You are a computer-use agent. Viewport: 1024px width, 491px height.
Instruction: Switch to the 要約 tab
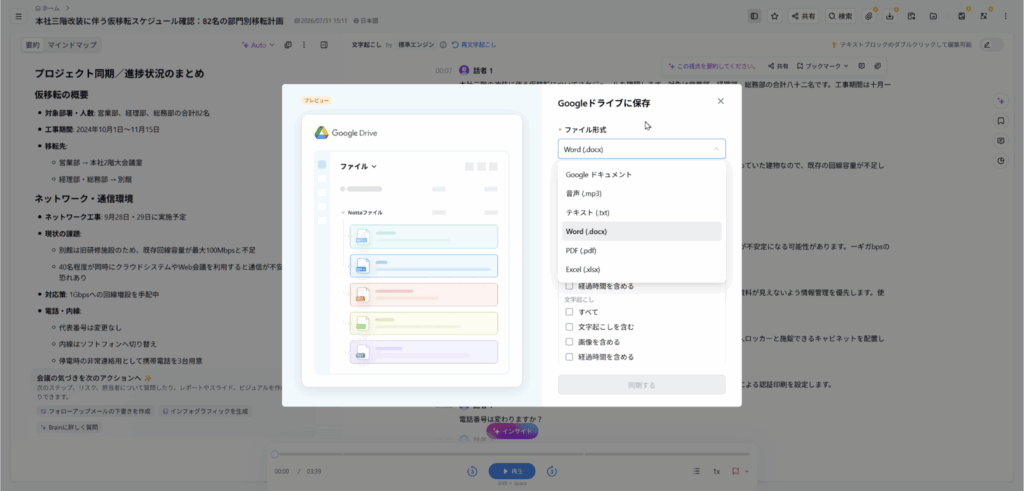[x=32, y=45]
